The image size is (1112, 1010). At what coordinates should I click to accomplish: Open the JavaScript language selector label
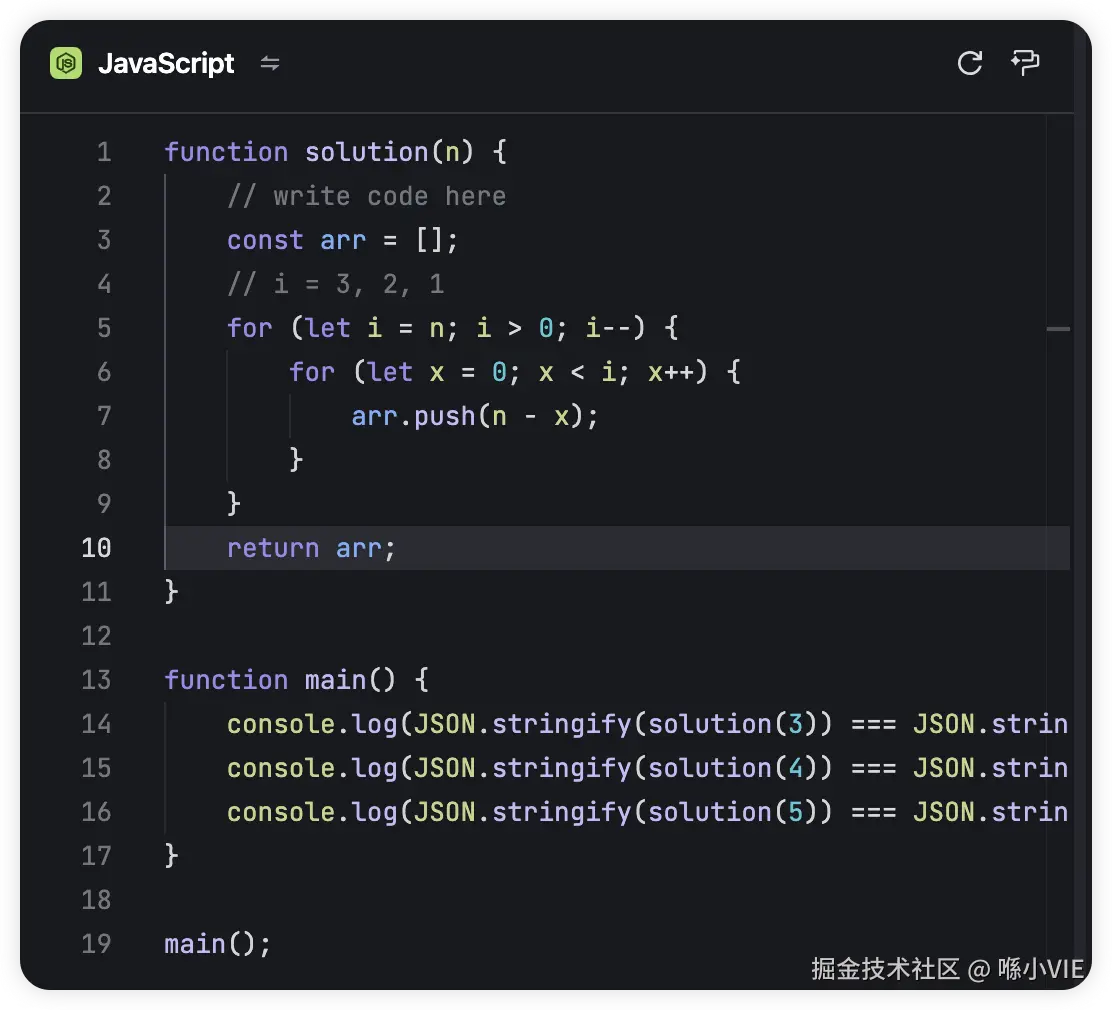[166, 64]
